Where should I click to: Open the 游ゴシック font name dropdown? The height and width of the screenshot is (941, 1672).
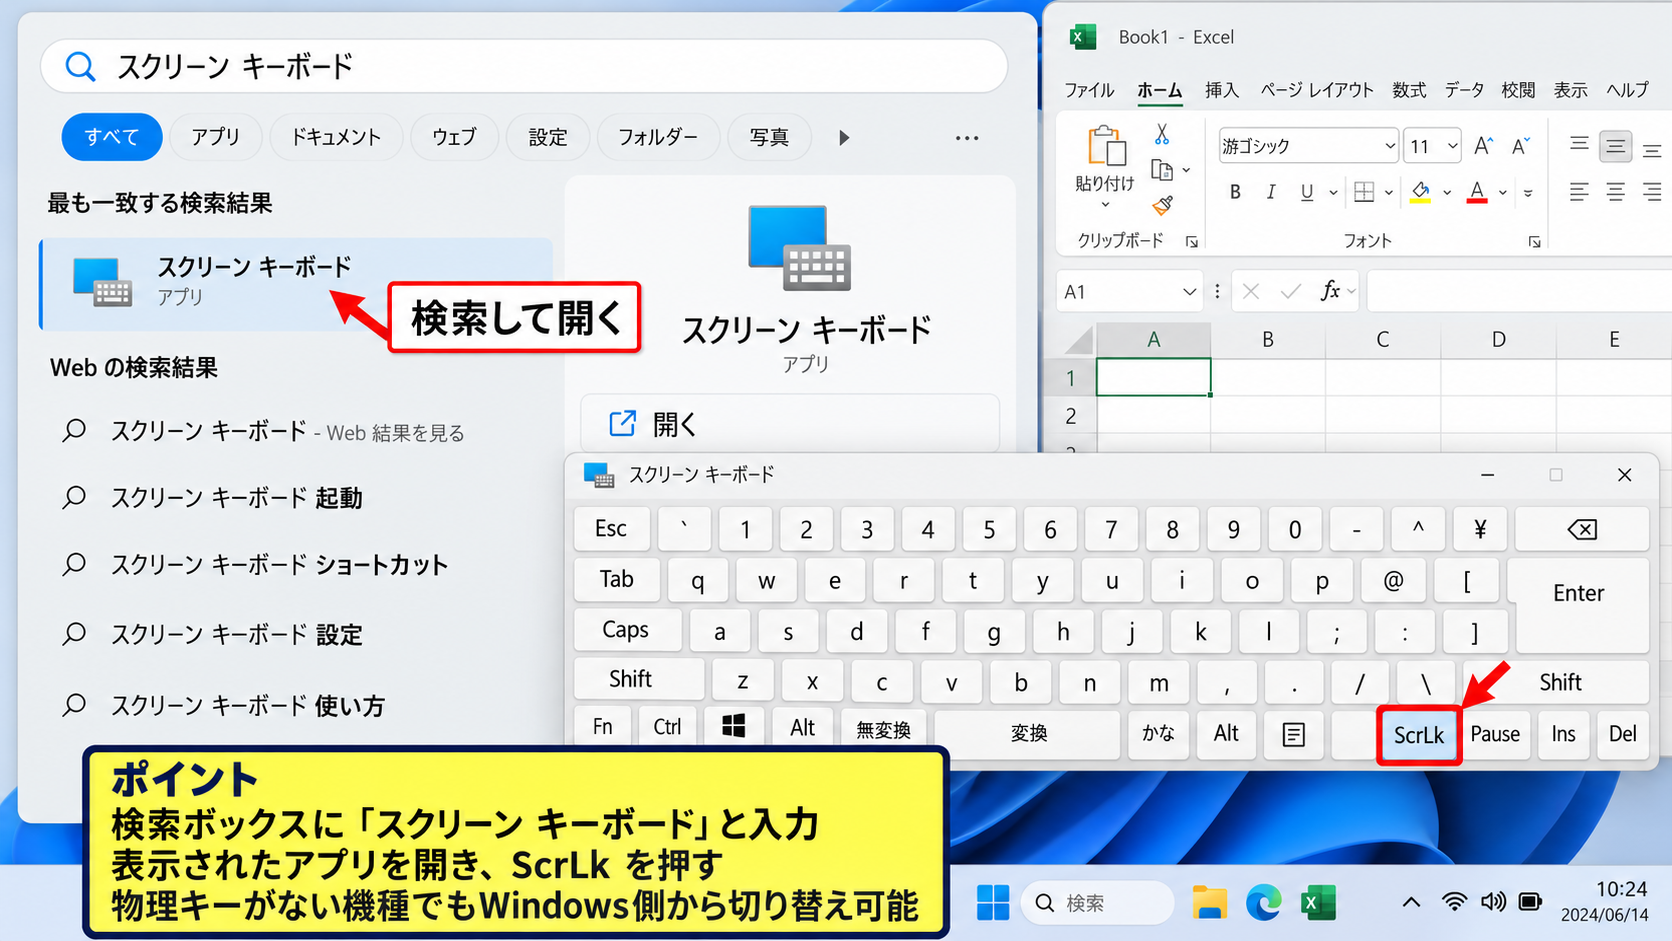click(1389, 146)
